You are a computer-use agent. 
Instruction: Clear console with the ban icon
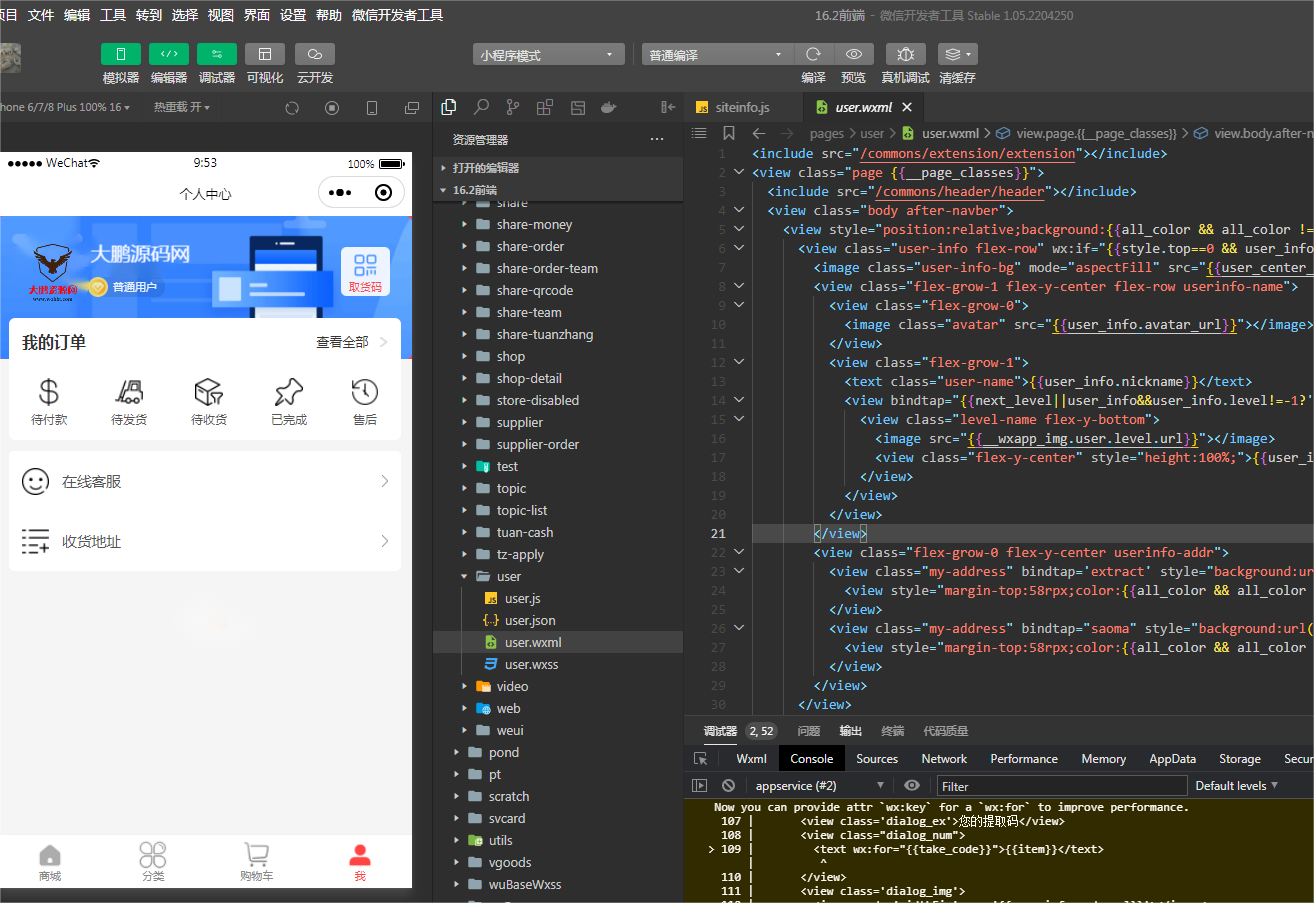[729, 786]
